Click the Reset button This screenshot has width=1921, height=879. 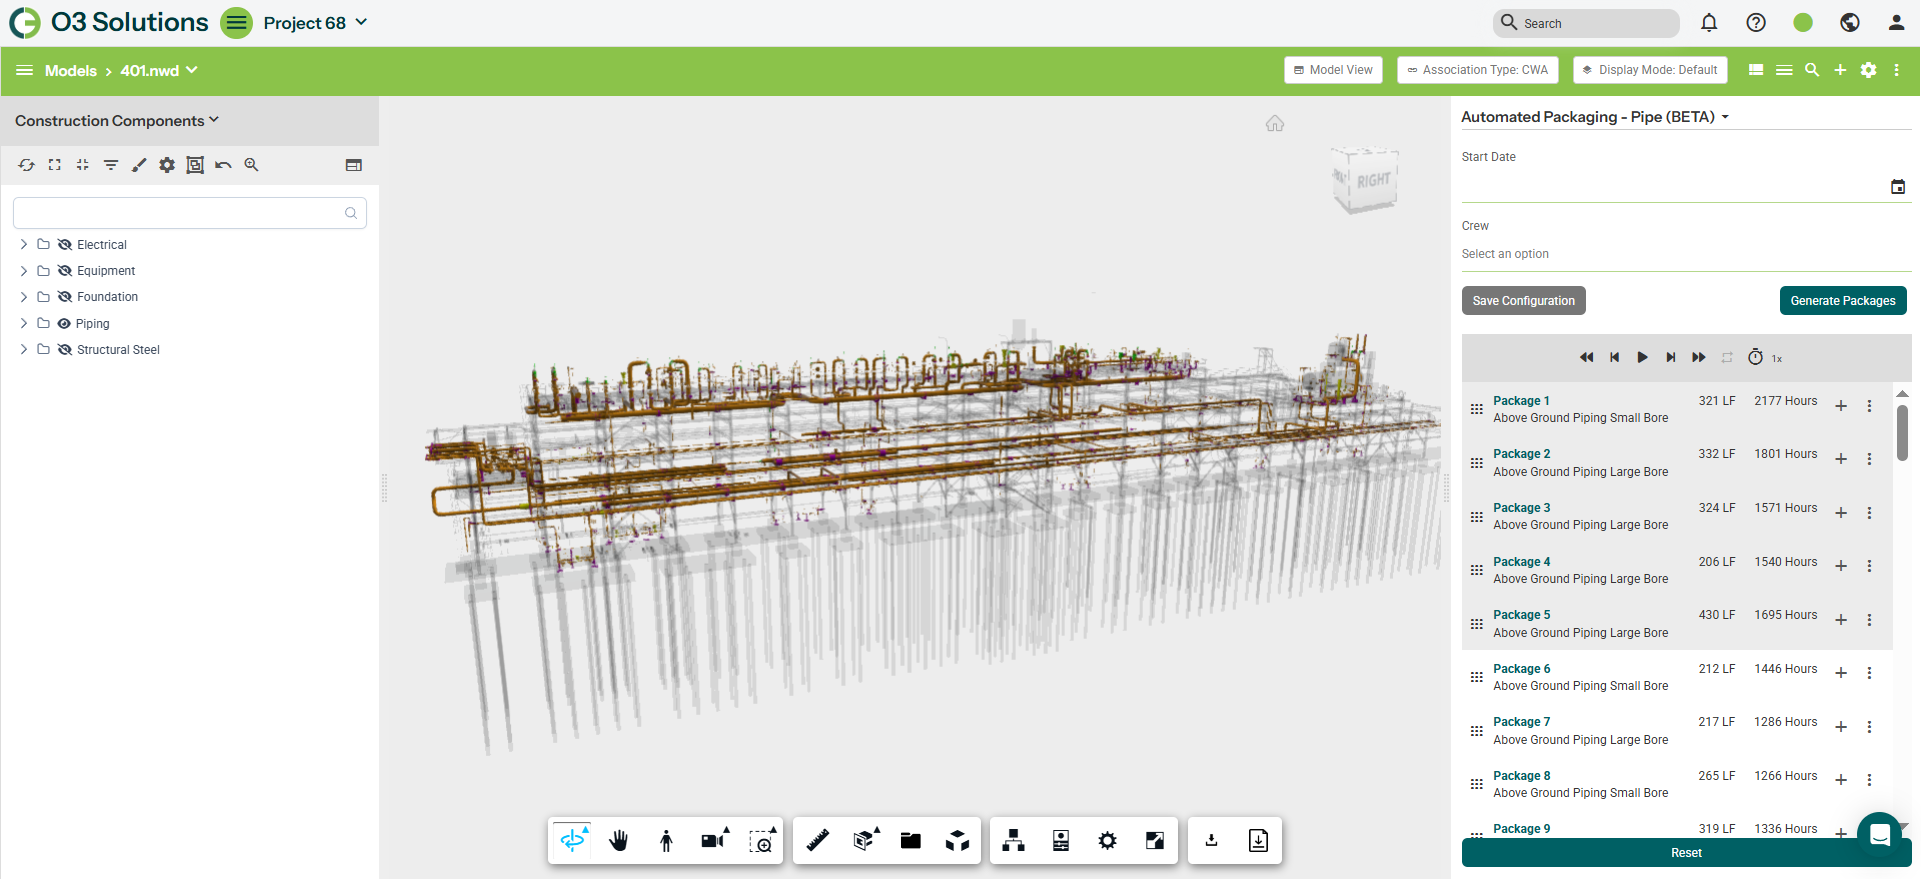pos(1686,853)
